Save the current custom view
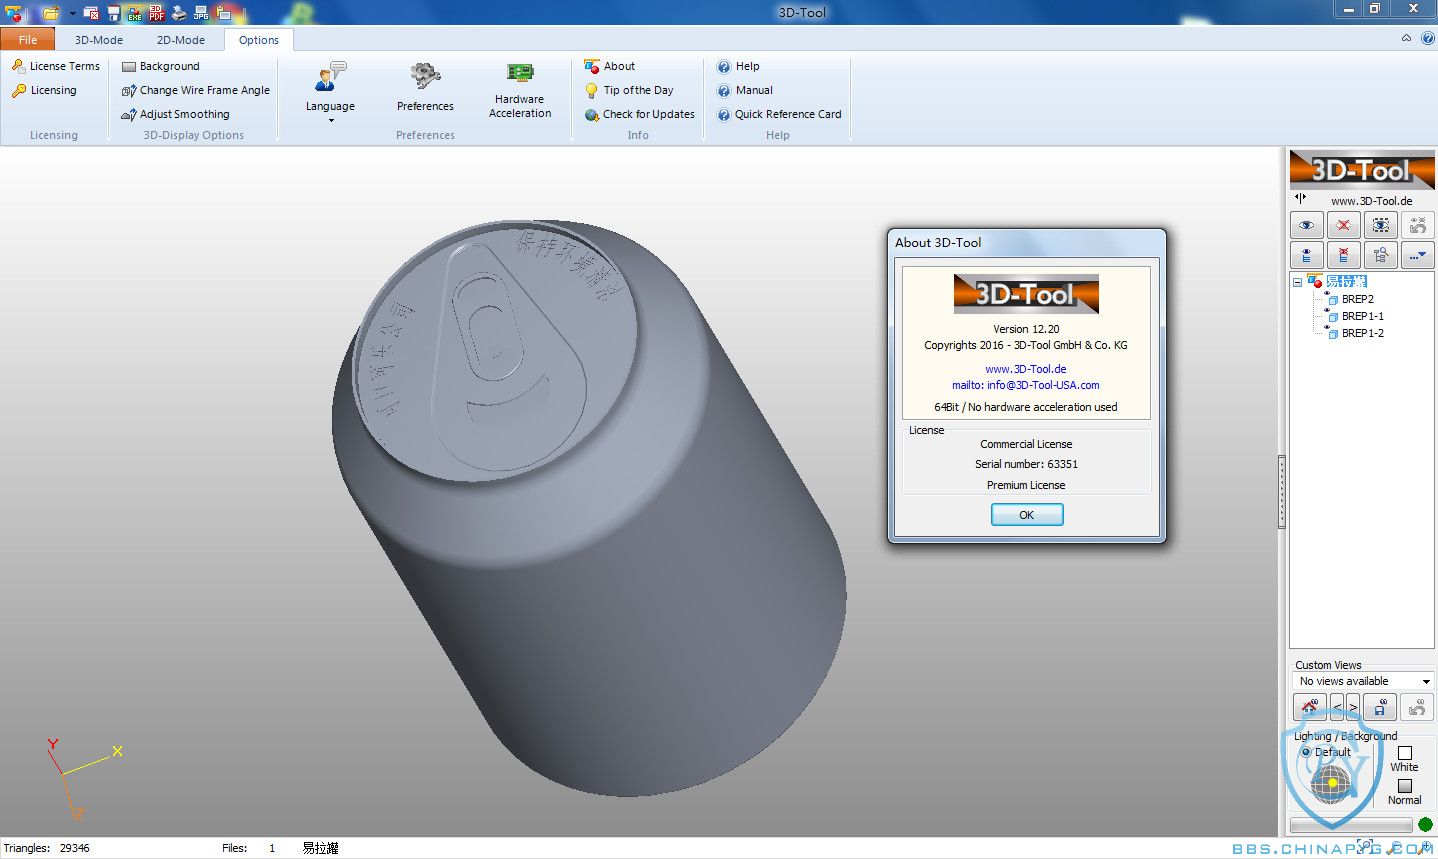Image resolution: width=1438 pixels, height=859 pixels. click(1380, 707)
